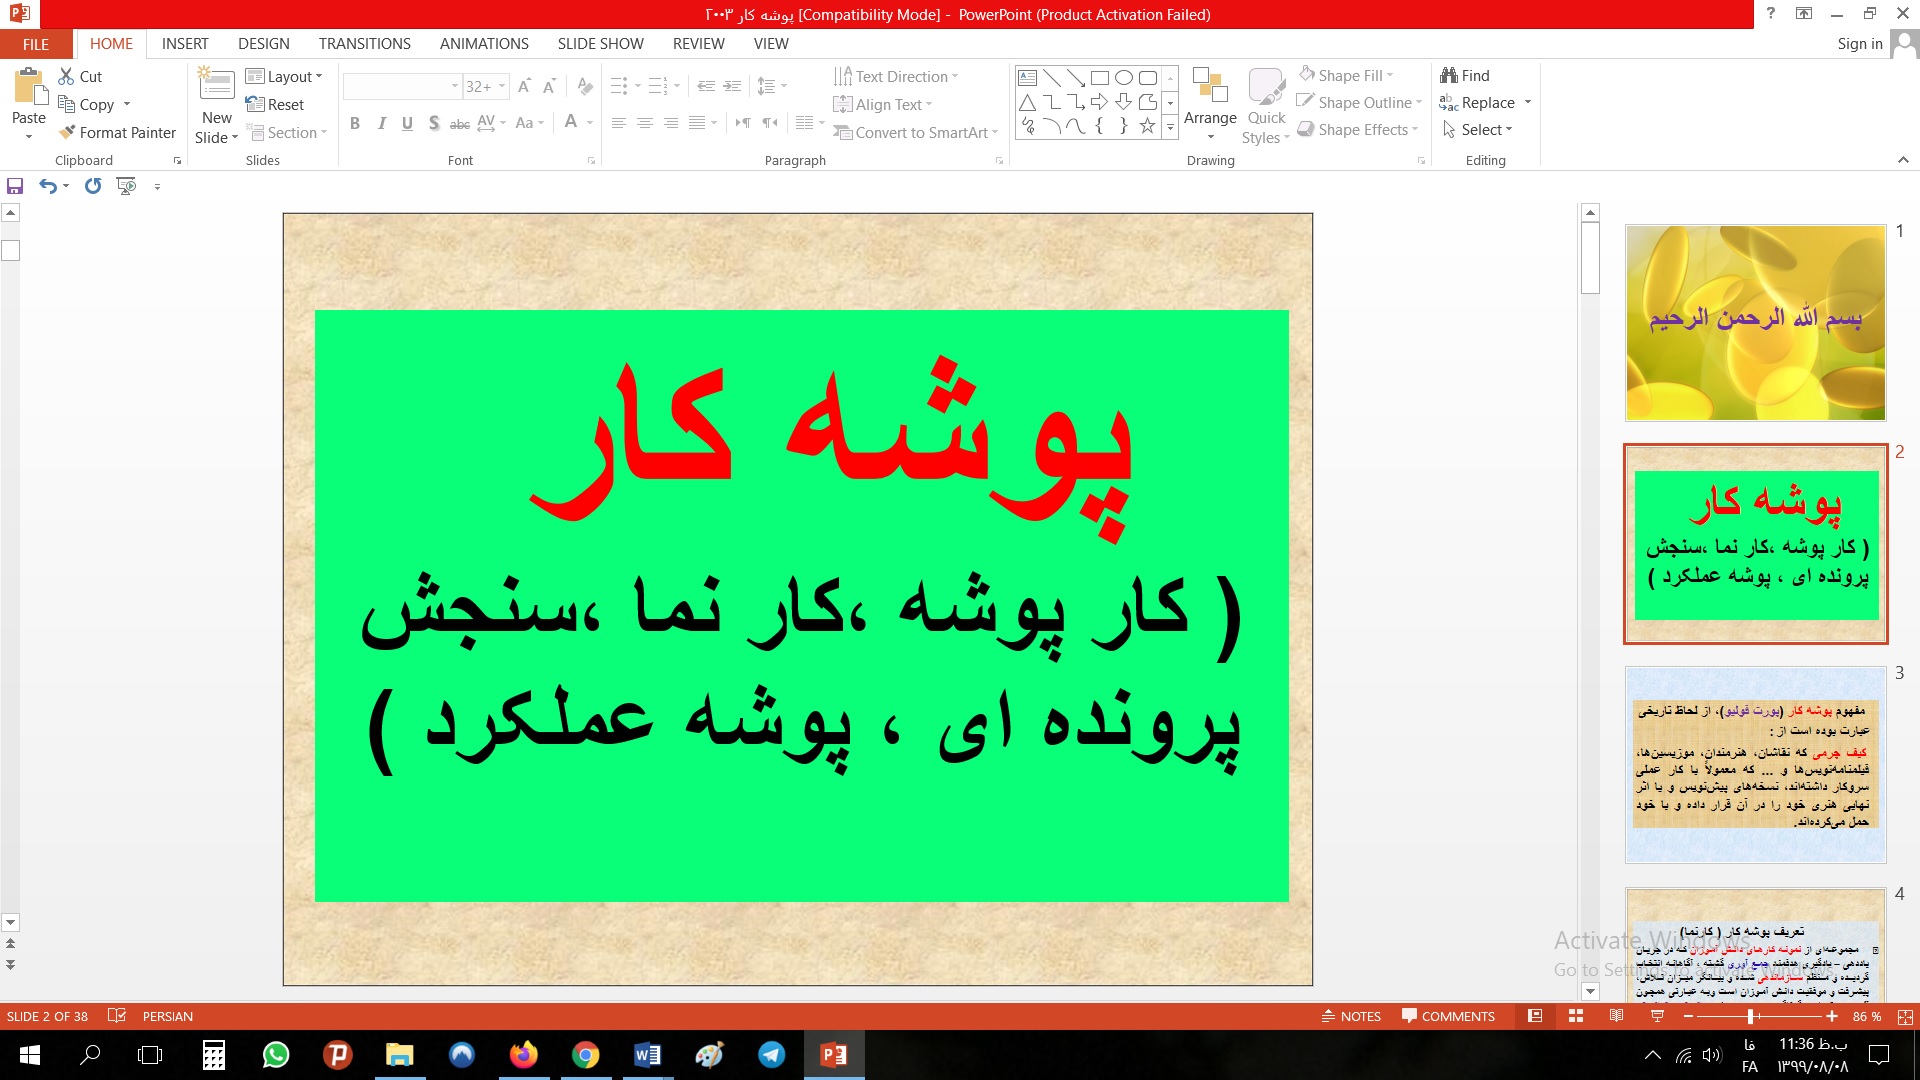1920x1080 pixels.
Task: Switch to Slide Sorter view icon
Action: click(1576, 1016)
